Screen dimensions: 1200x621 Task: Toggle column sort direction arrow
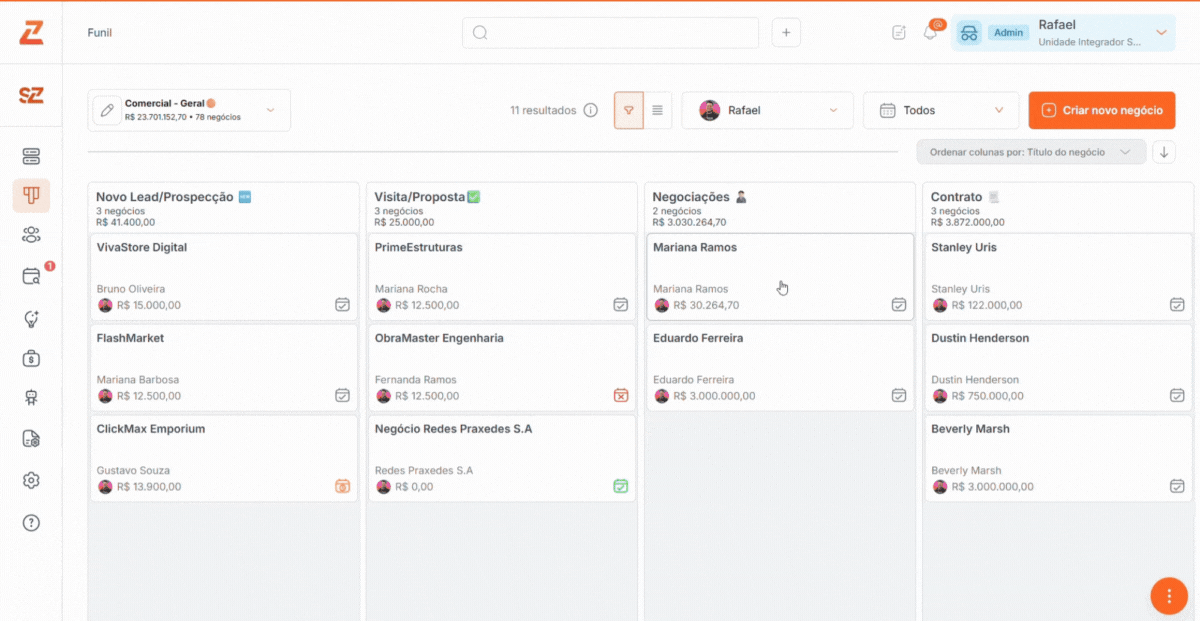1163,152
